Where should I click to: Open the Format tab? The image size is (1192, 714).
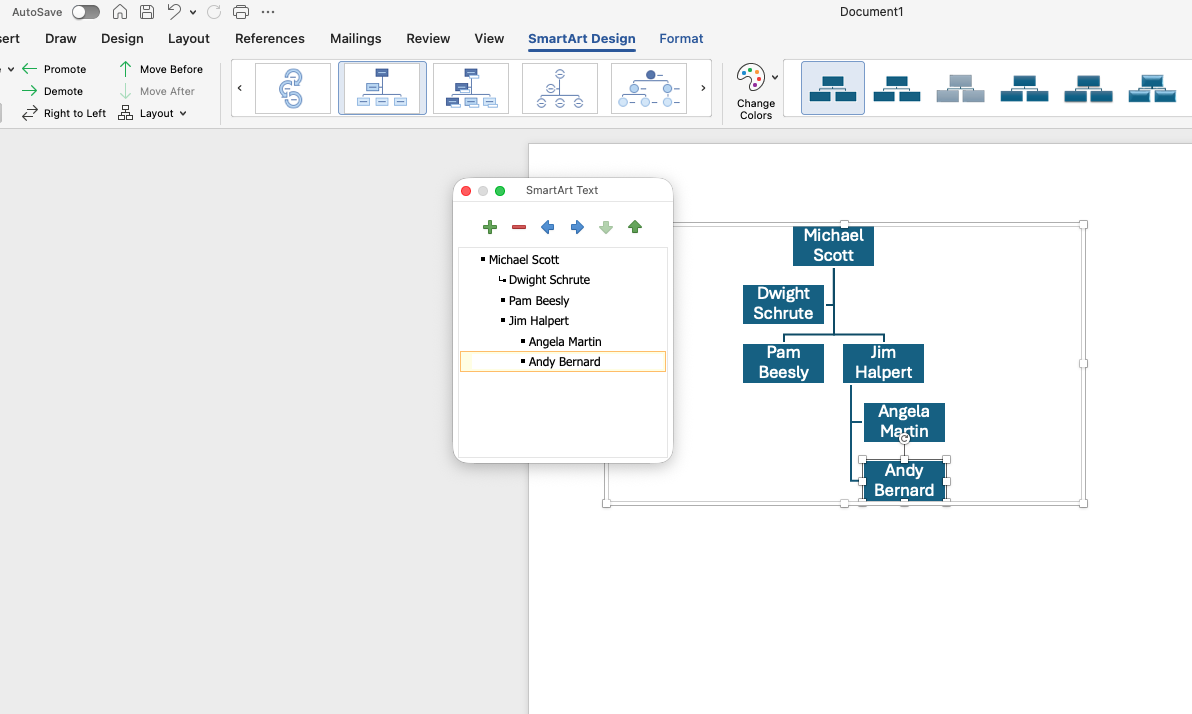681,39
